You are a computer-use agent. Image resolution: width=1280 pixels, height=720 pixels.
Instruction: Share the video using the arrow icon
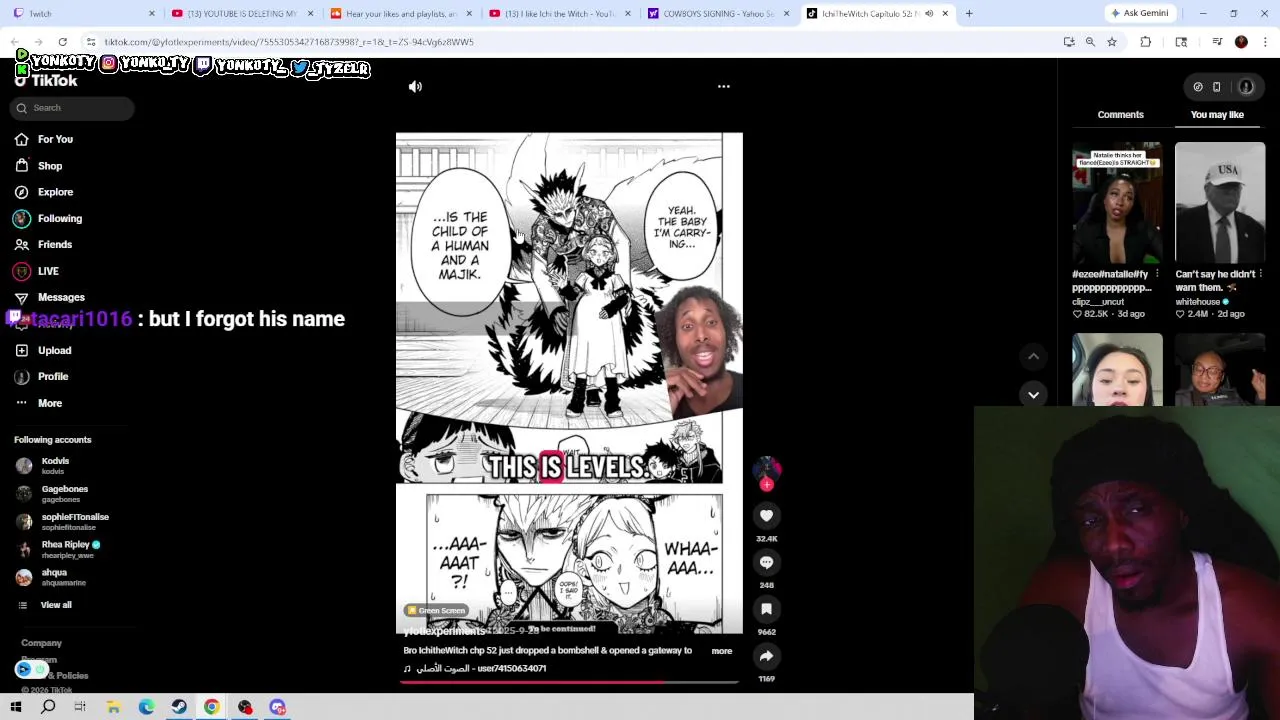[x=767, y=656]
